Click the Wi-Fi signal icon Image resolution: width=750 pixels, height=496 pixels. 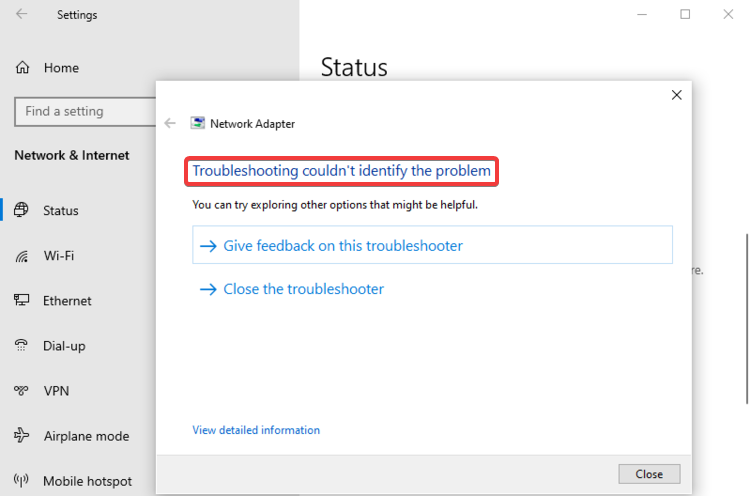[22, 256]
